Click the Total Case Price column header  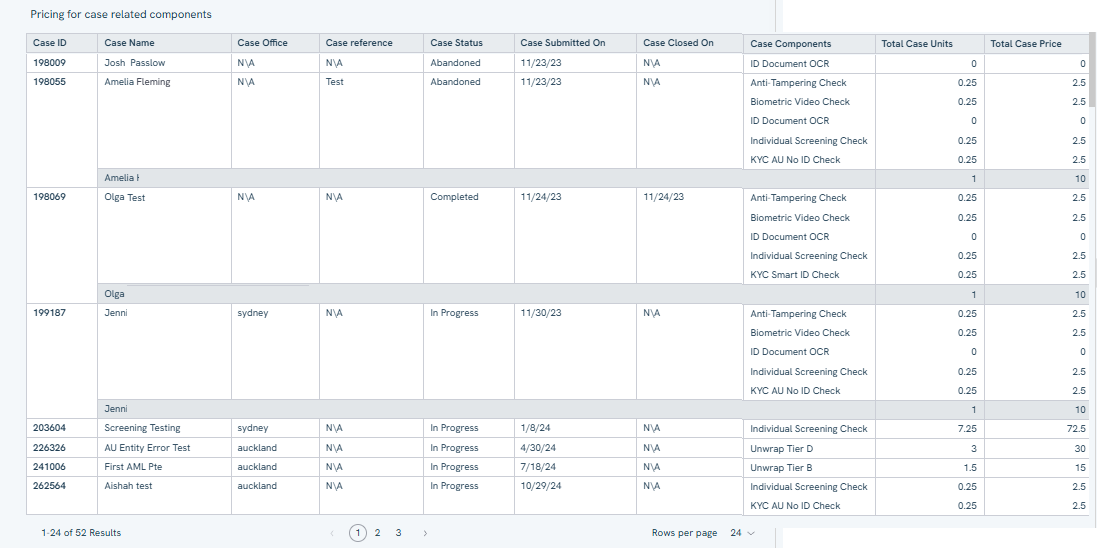coord(1036,44)
